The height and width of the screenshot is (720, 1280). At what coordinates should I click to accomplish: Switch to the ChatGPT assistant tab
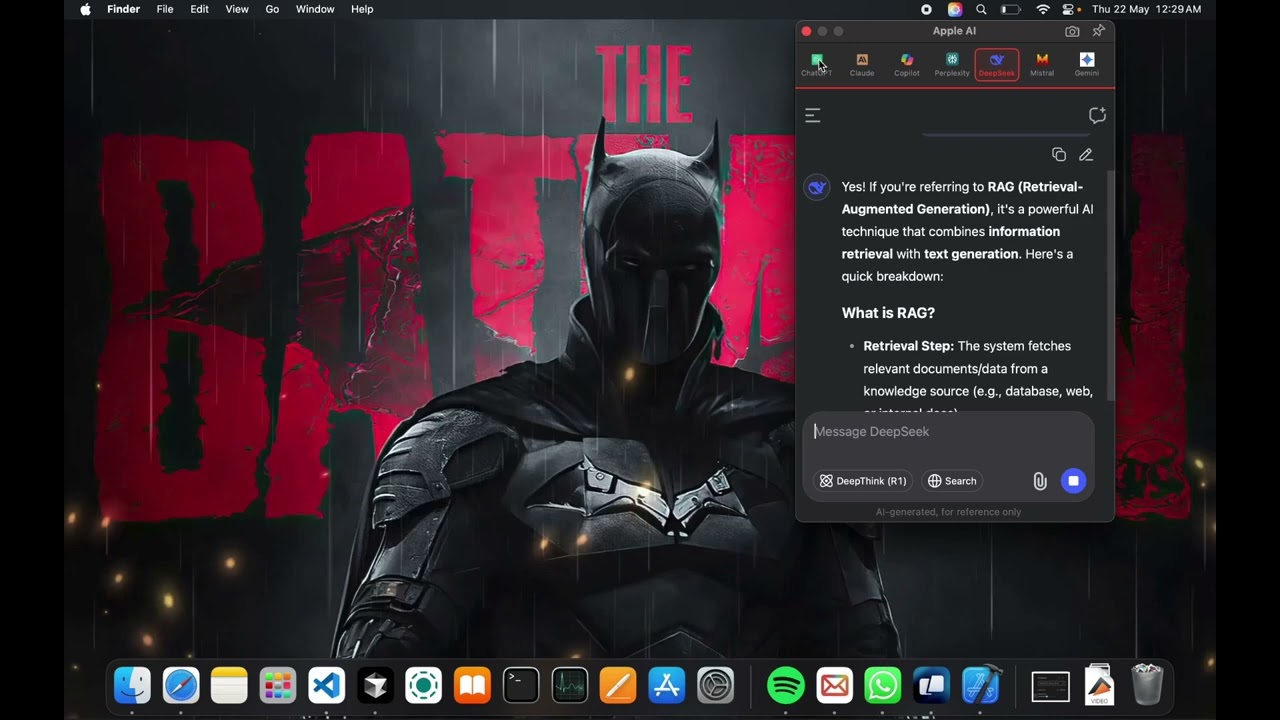817,65
